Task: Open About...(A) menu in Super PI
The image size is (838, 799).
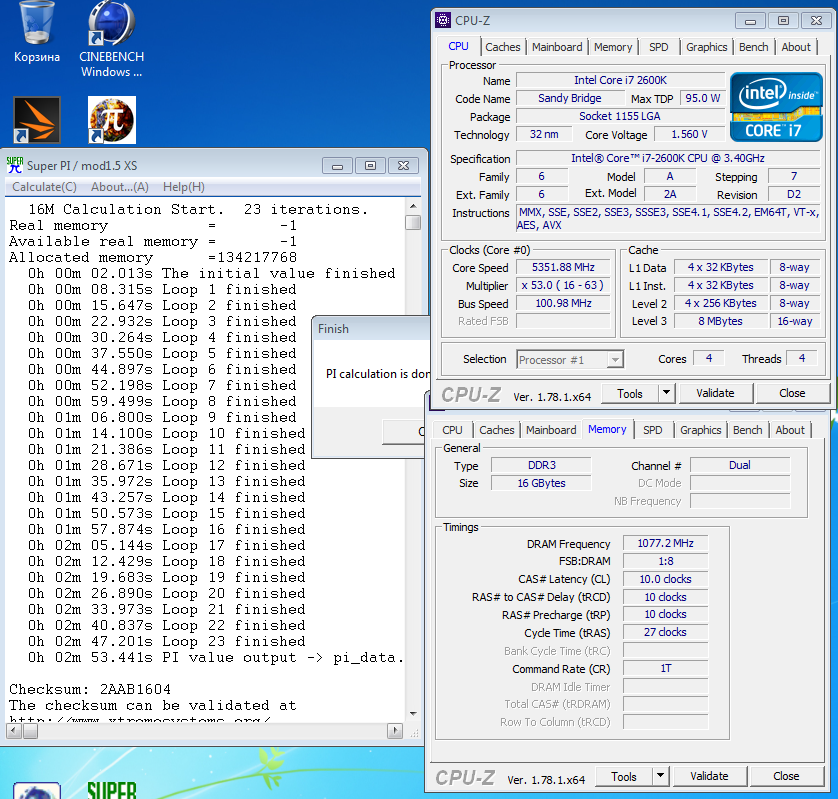Action: (x=120, y=187)
